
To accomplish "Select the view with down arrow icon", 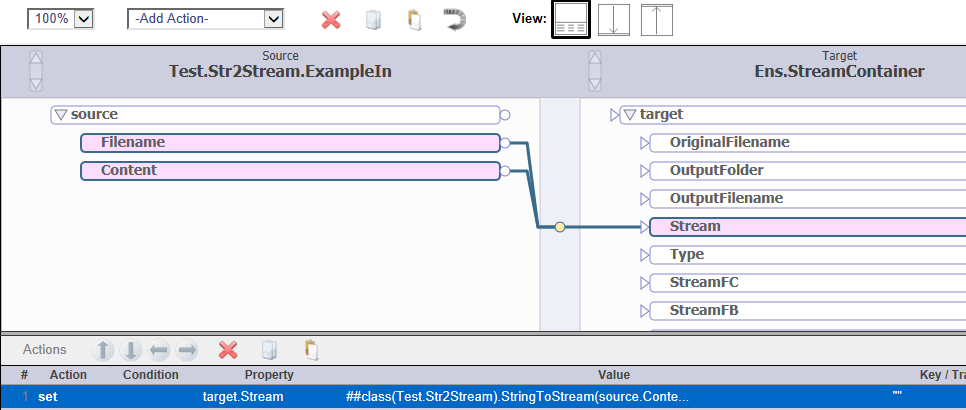I will (614, 20).
